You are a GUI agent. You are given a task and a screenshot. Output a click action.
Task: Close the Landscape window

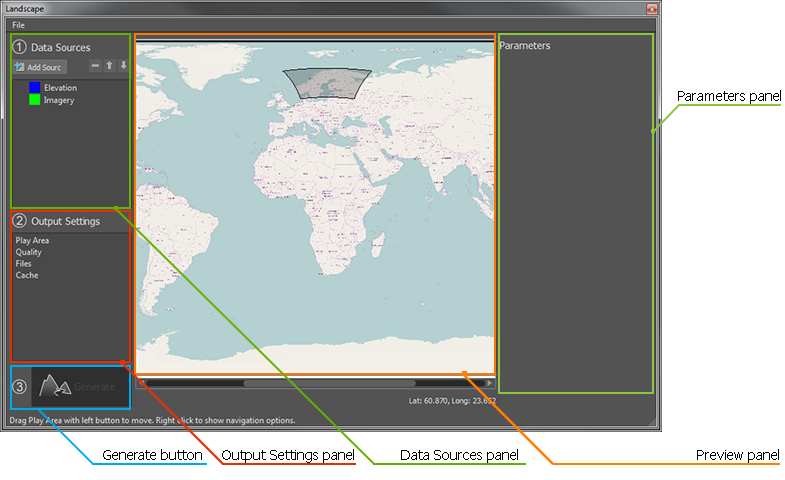pyautogui.click(x=651, y=8)
